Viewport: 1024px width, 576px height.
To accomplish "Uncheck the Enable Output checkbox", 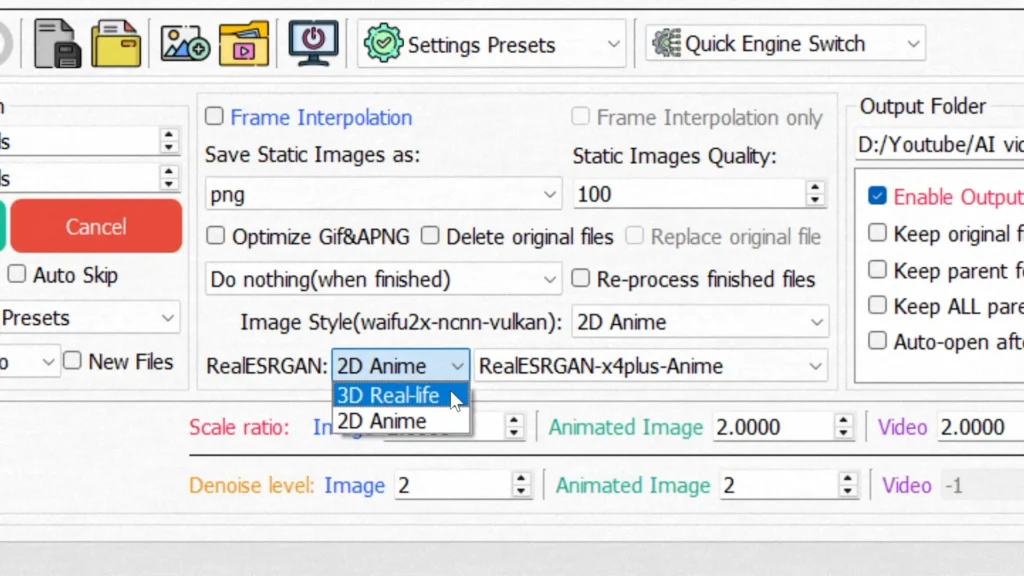I will pos(877,195).
